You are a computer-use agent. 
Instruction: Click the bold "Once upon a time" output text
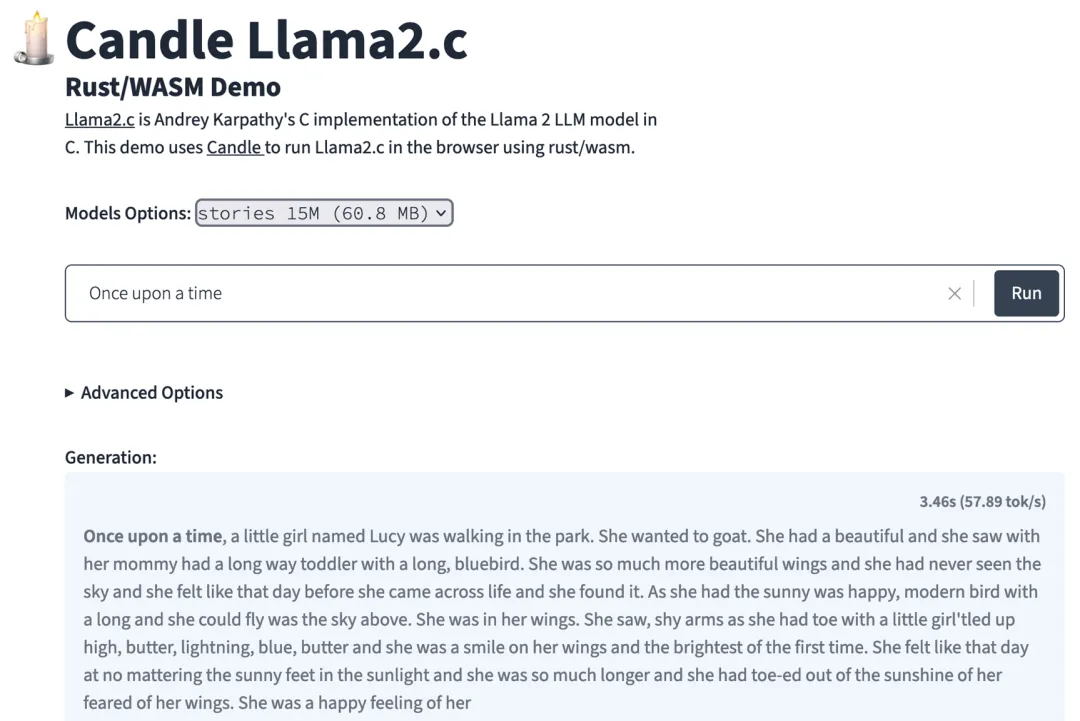153,536
